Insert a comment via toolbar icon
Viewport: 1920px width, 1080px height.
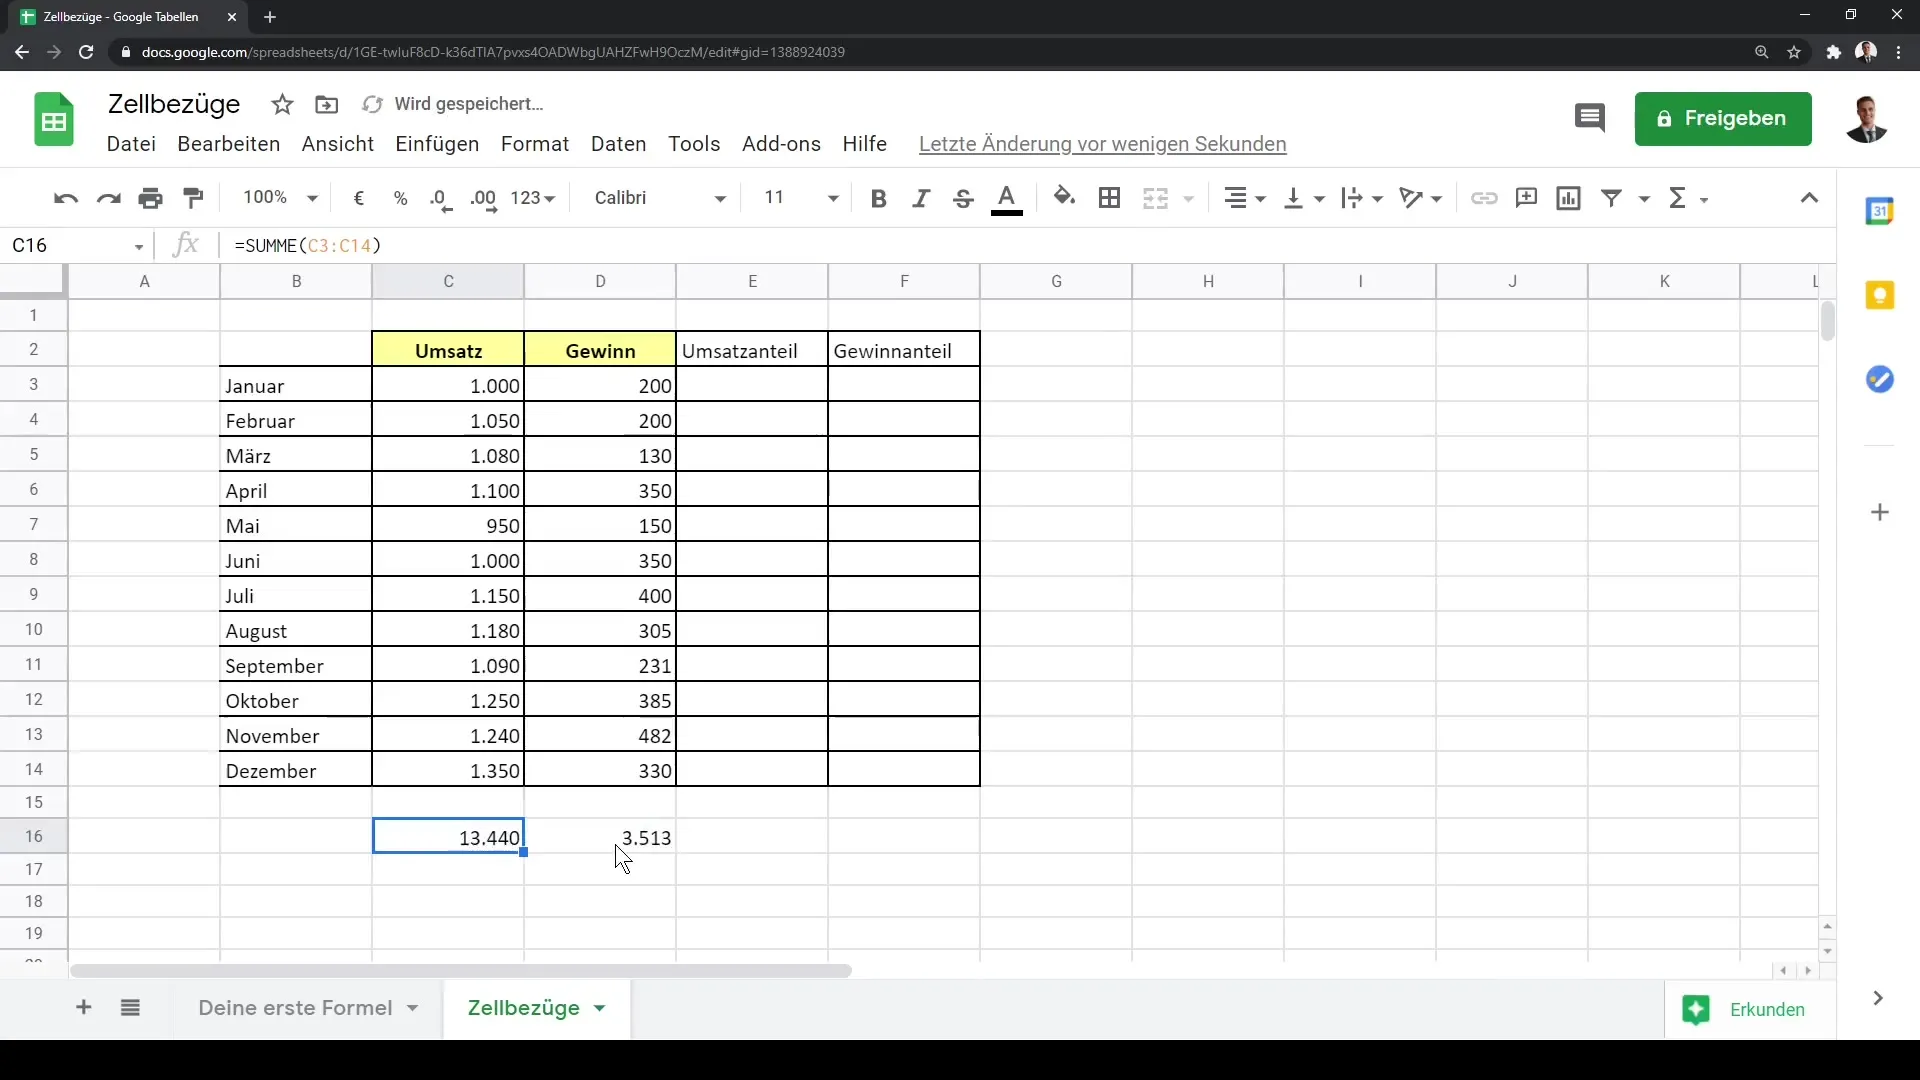[1526, 198]
